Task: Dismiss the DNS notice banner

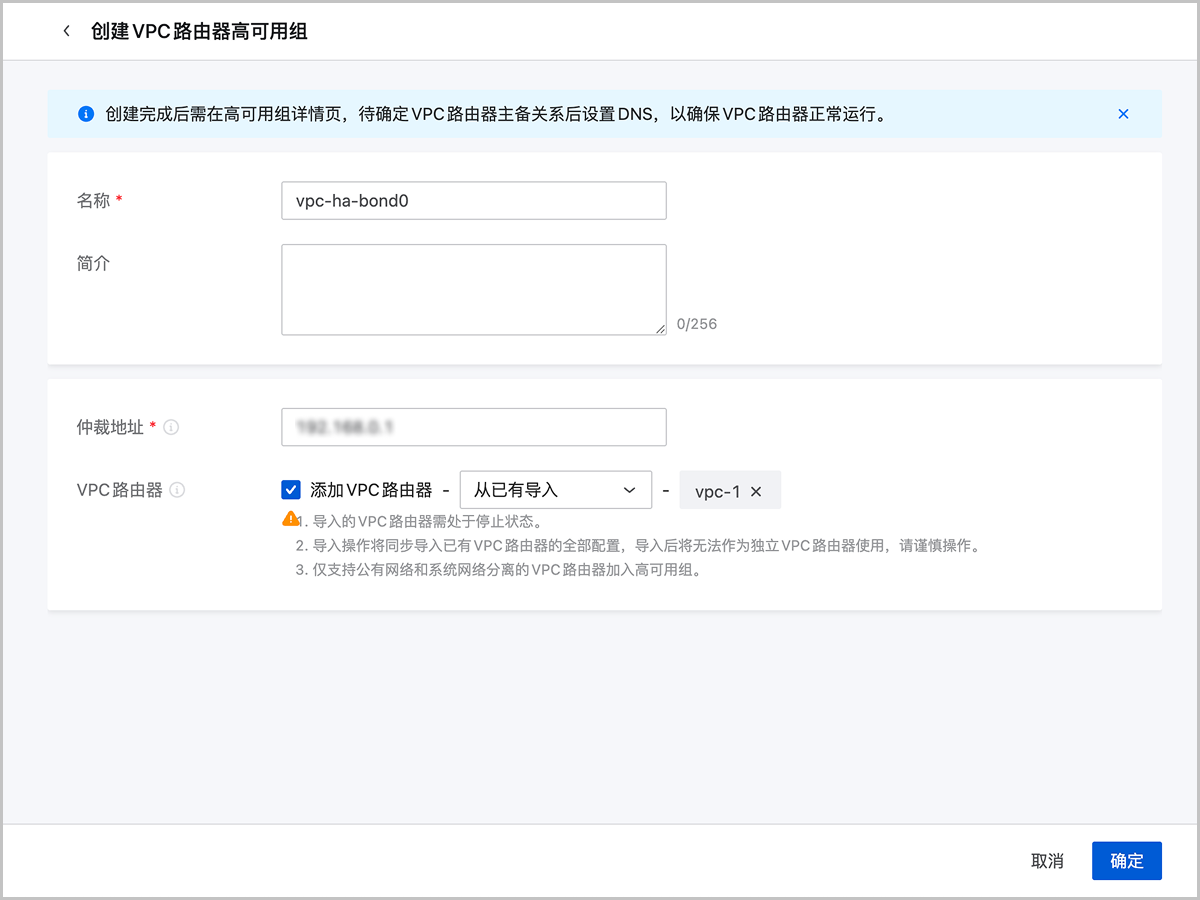Action: point(1123,114)
